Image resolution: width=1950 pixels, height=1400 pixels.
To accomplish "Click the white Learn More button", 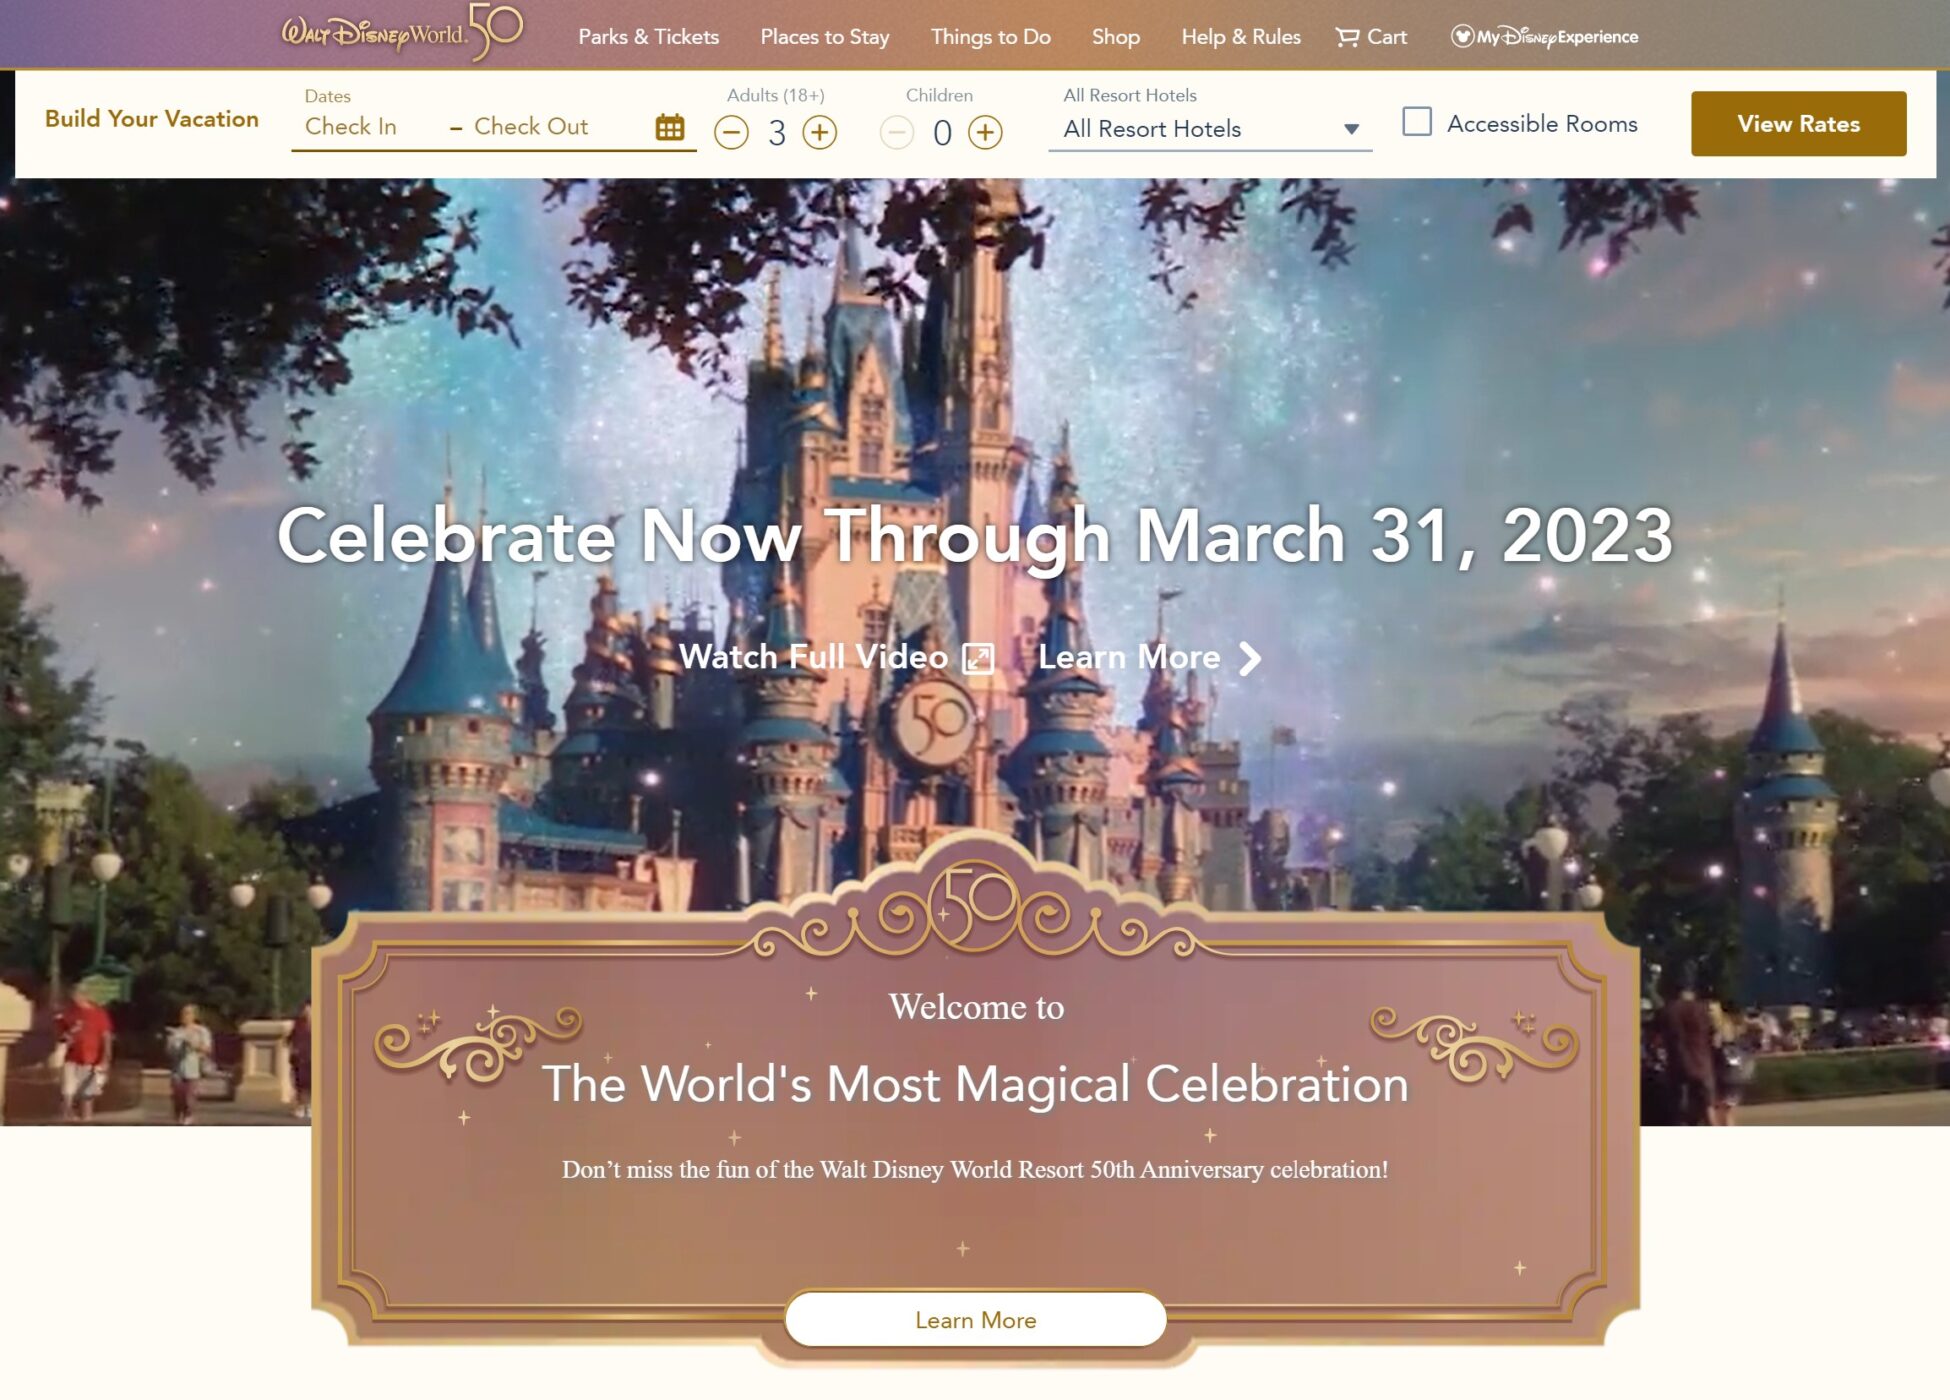I will (975, 1320).
